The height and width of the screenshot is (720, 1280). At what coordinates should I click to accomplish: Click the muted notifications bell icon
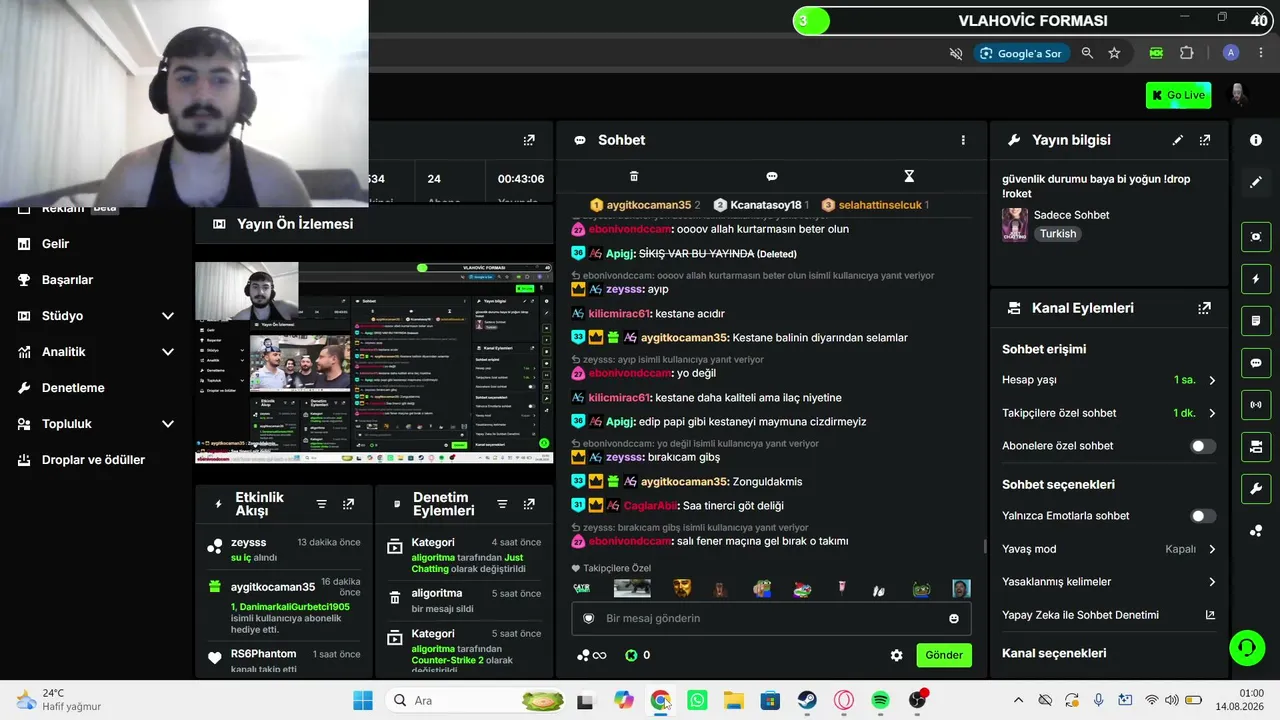956,53
